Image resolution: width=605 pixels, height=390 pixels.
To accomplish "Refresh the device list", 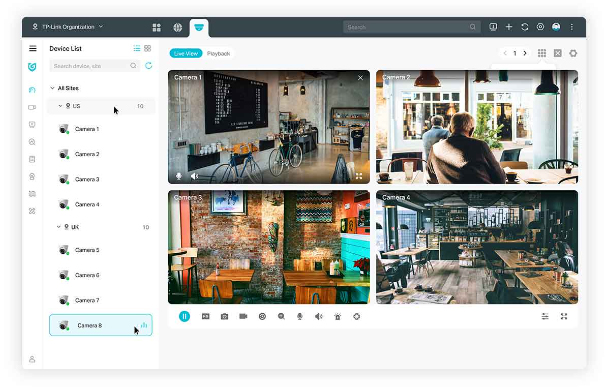I will [x=149, y=66].
